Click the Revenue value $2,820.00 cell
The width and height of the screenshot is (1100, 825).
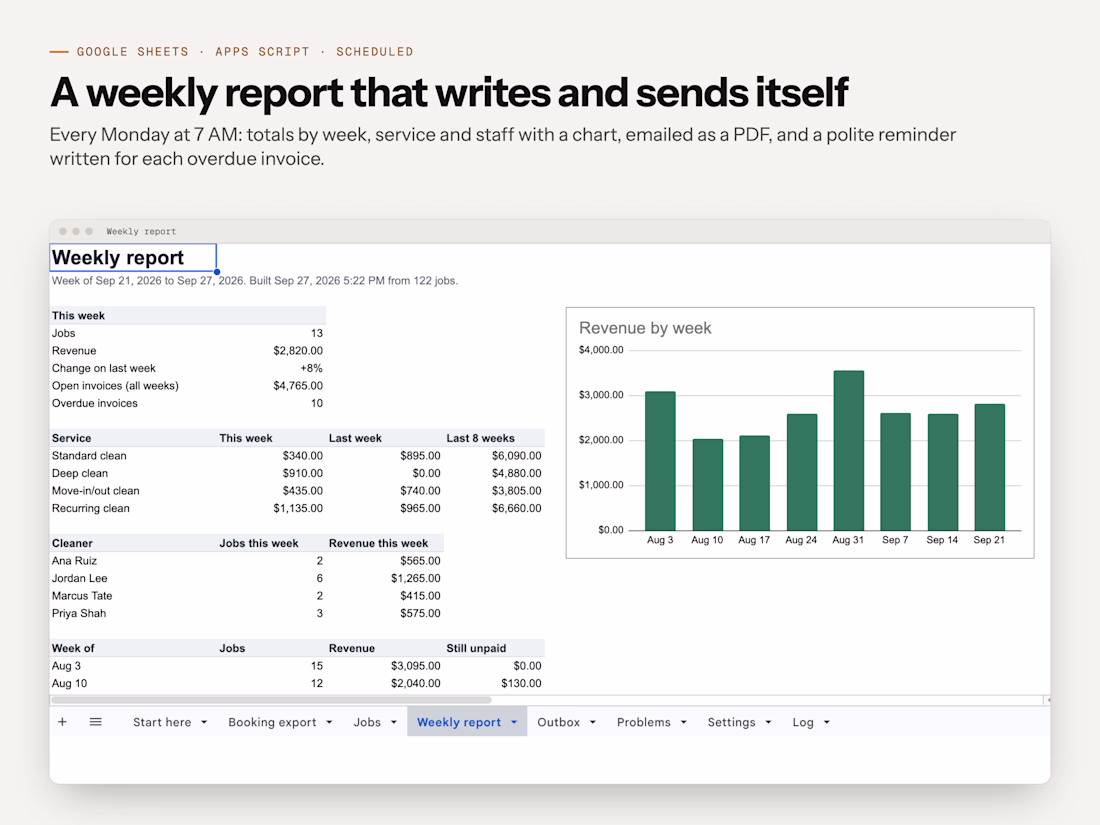click(x=298, y=351)
